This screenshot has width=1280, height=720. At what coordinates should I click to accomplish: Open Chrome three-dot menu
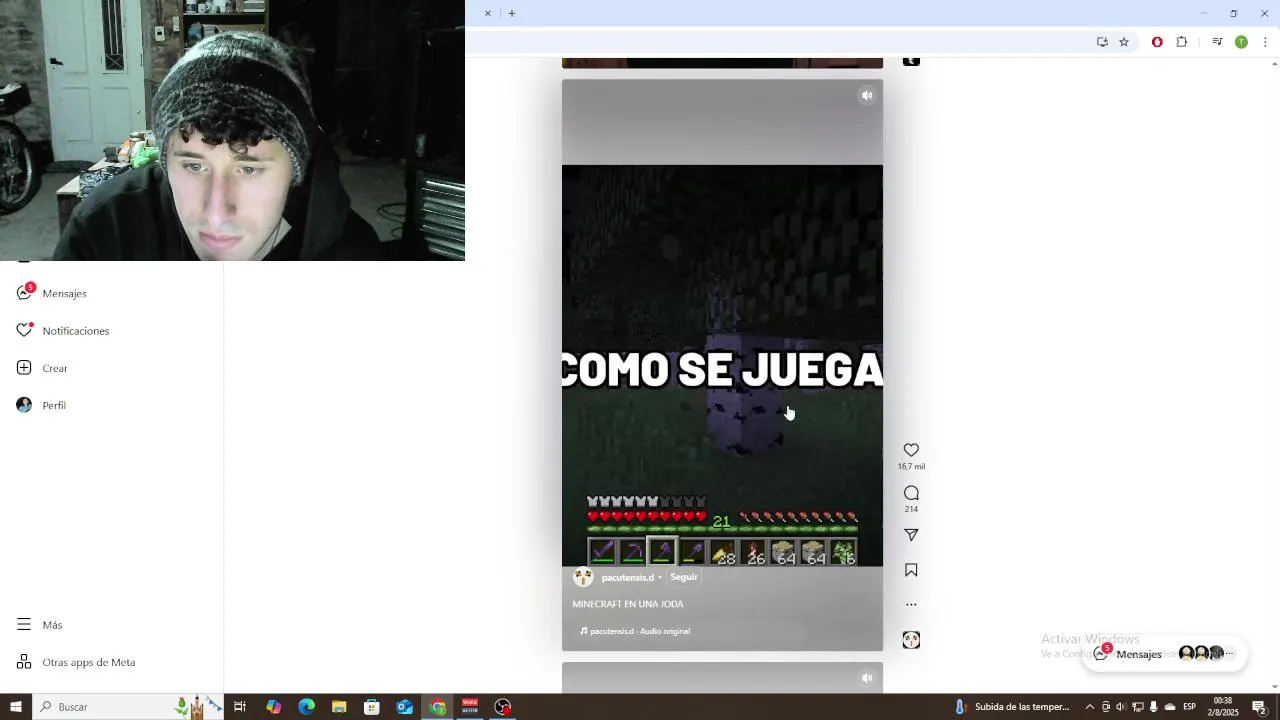pyautogui.click(x=1265, y=42)
